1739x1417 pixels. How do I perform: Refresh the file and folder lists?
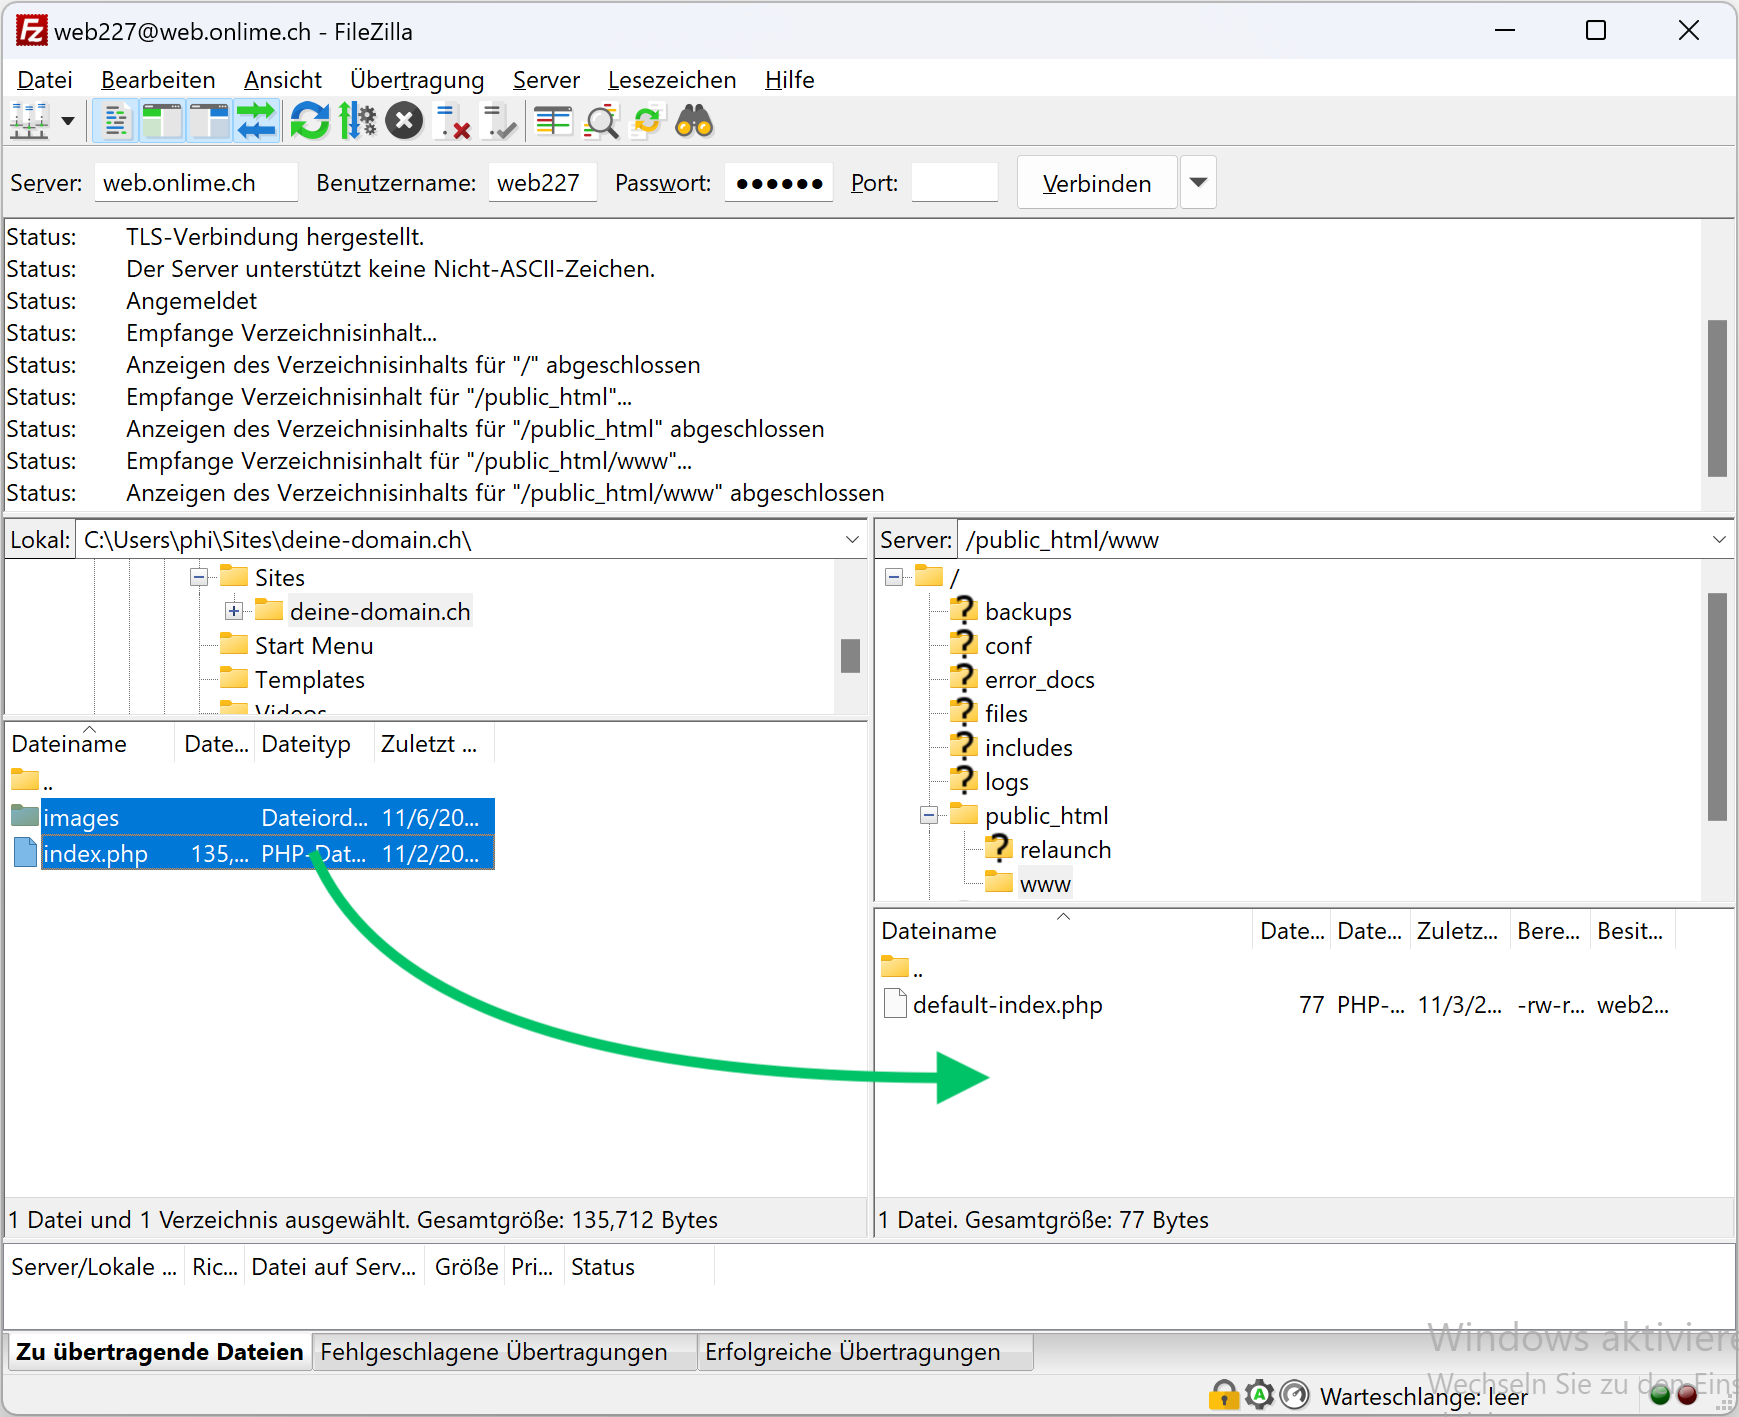pos(310,122)
